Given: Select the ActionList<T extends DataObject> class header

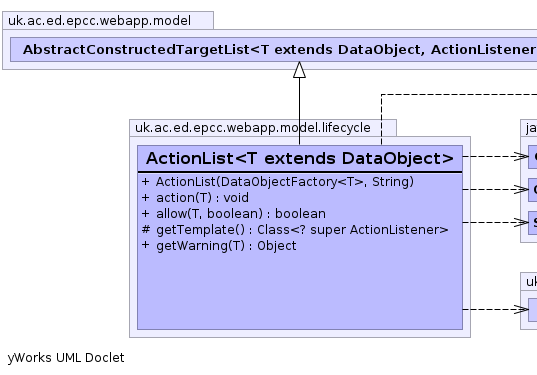Looking at the screenshot, I should click(x=300, y=158).
